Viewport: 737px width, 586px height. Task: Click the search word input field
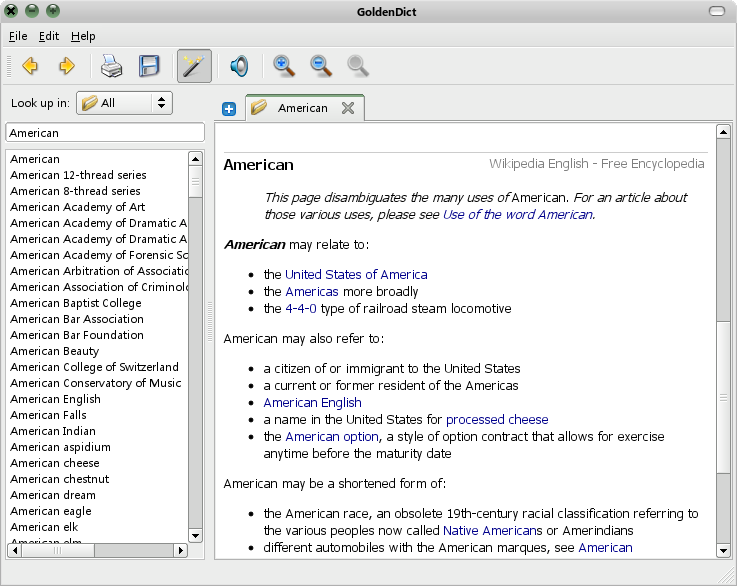(105, 133)
